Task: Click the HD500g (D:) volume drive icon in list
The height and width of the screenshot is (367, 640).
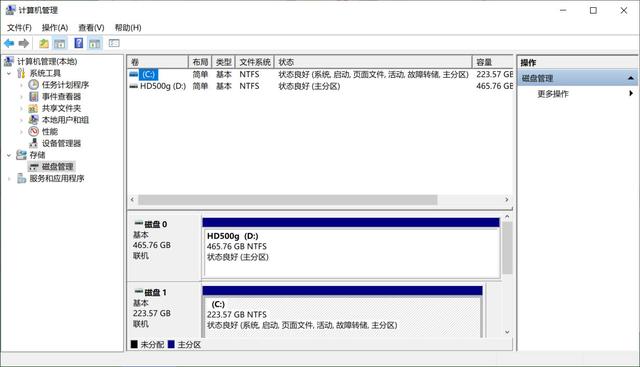Action: [x=133, y=86]
